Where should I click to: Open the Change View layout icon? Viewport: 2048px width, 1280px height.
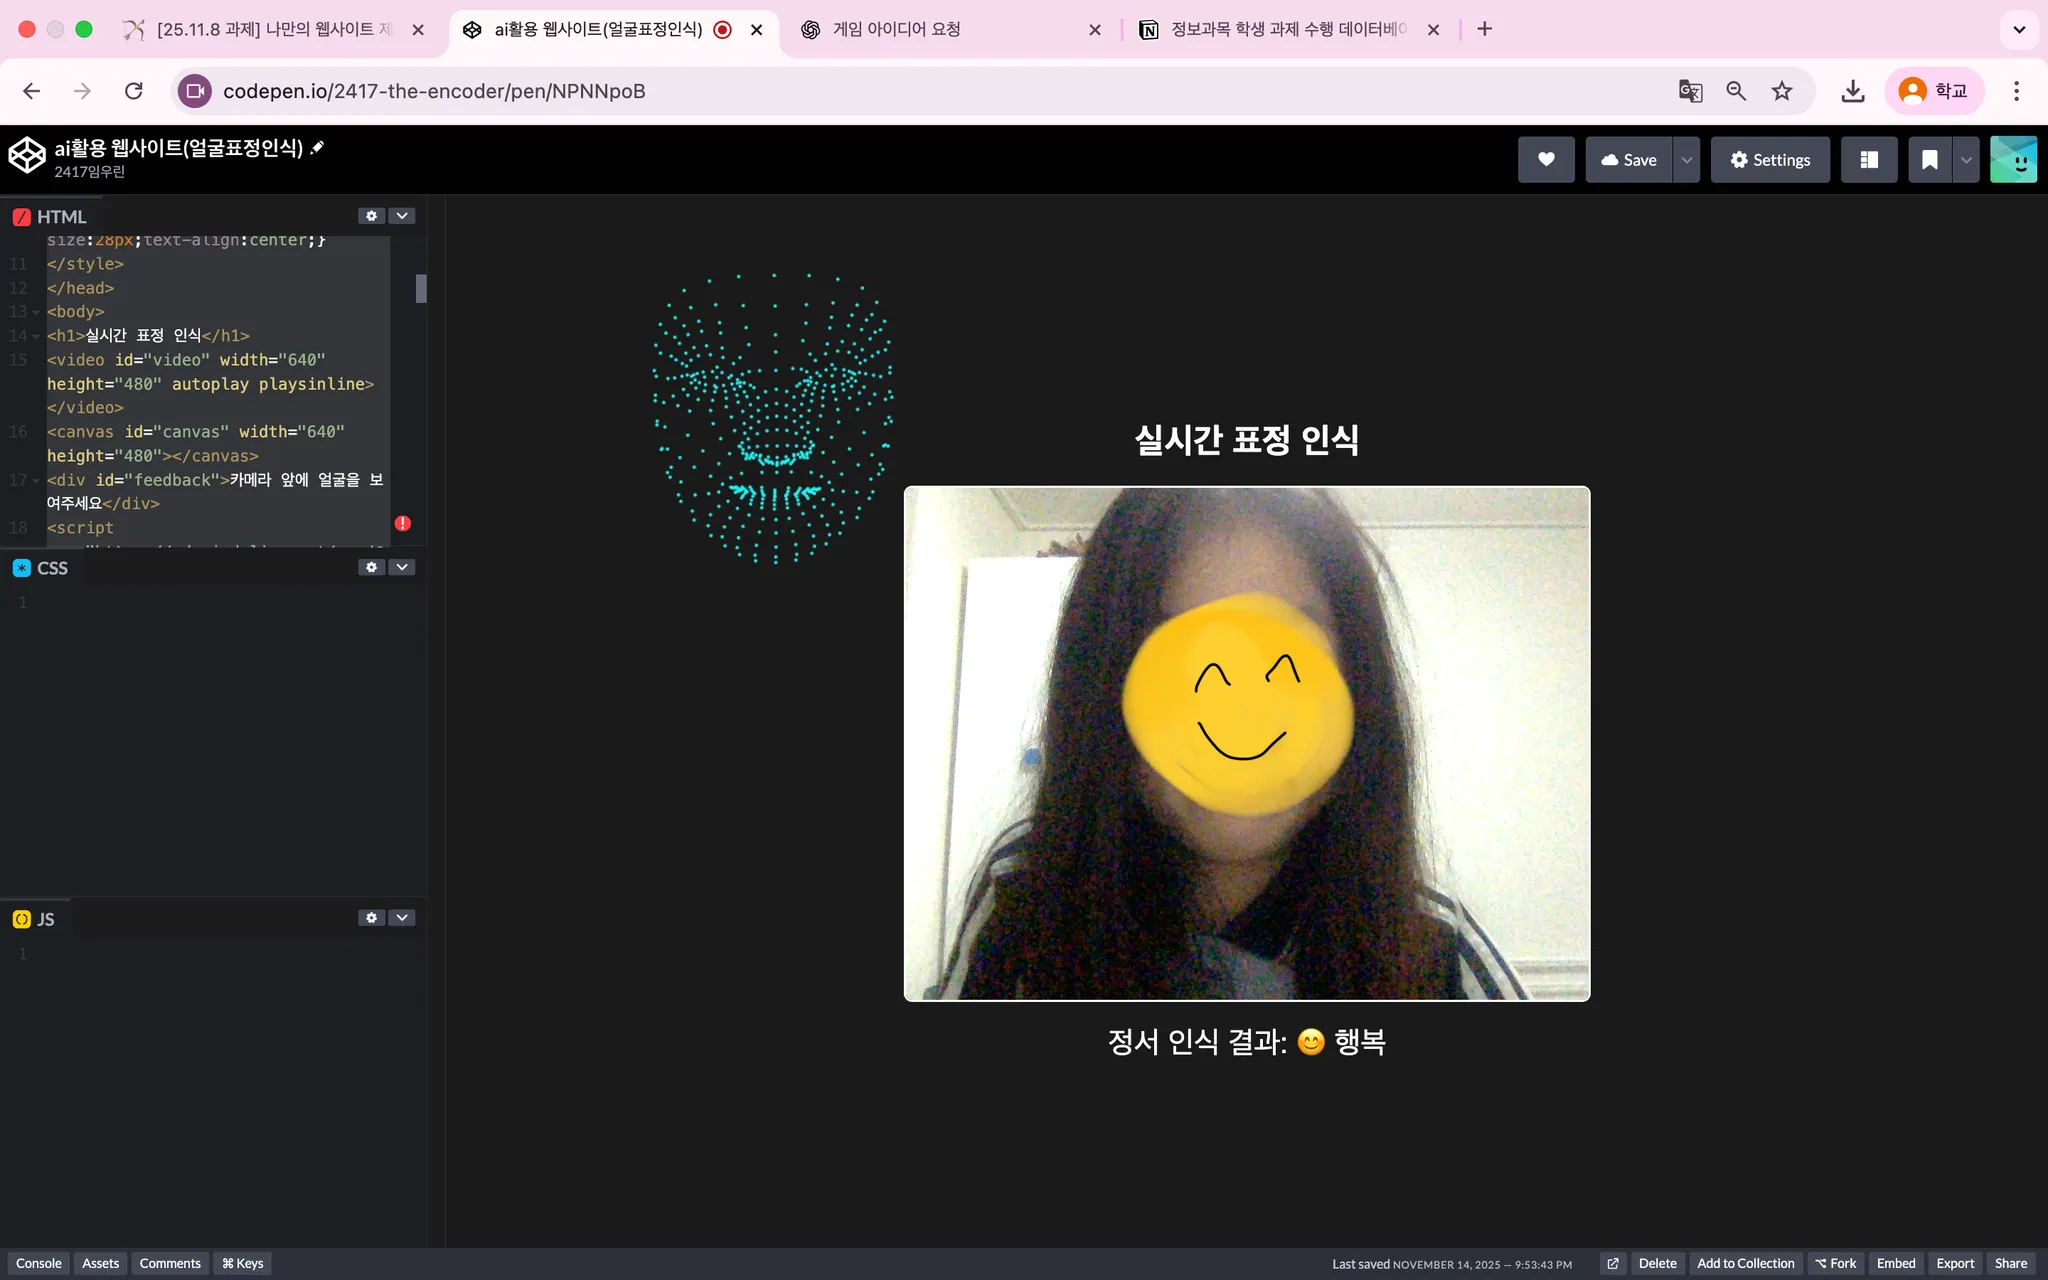click(1868, 160)
